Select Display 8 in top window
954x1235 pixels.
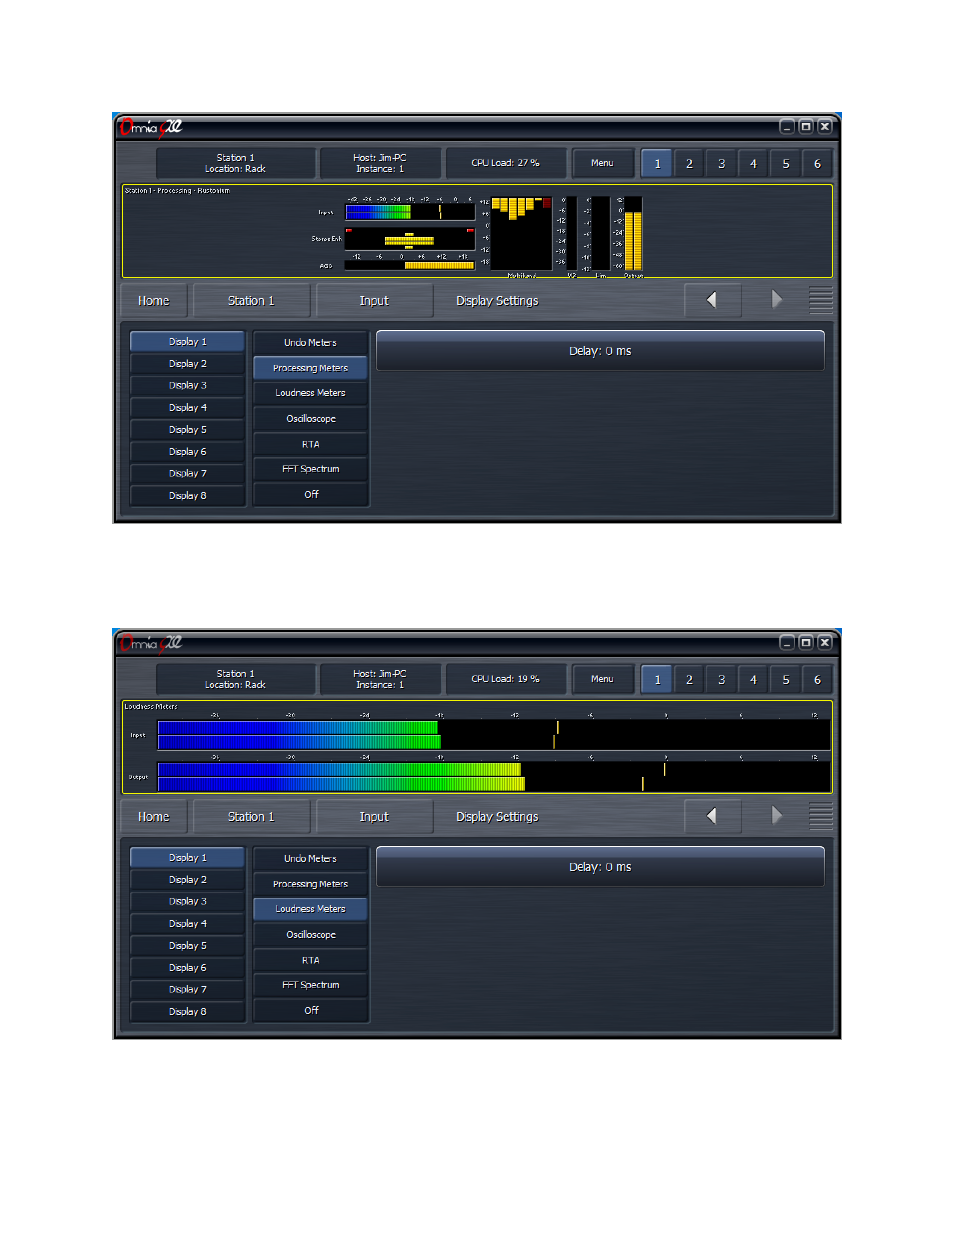(x=188, y=496)
